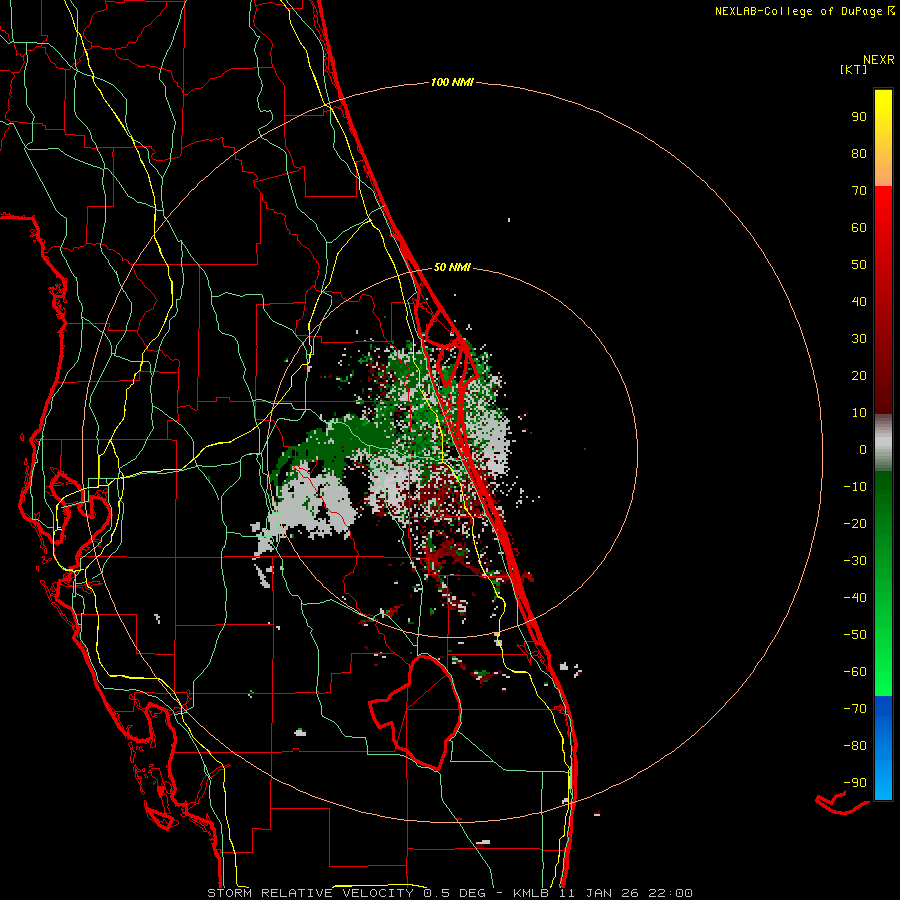This screenshot has height=900, width=900.
Task: Click the 20 value on the velocity scale
Action: point(859,376)
